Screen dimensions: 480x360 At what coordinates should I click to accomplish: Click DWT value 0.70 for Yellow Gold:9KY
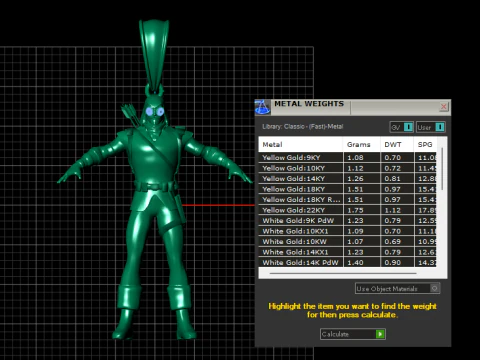[393, 158]
